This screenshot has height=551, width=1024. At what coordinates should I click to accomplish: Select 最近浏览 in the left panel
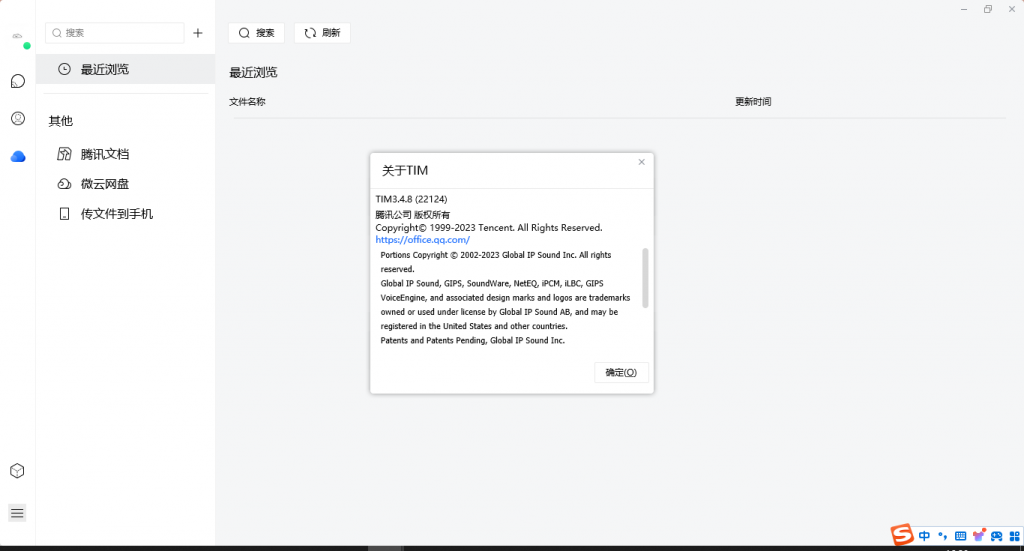pyautogui.click(x=125, y=69)
